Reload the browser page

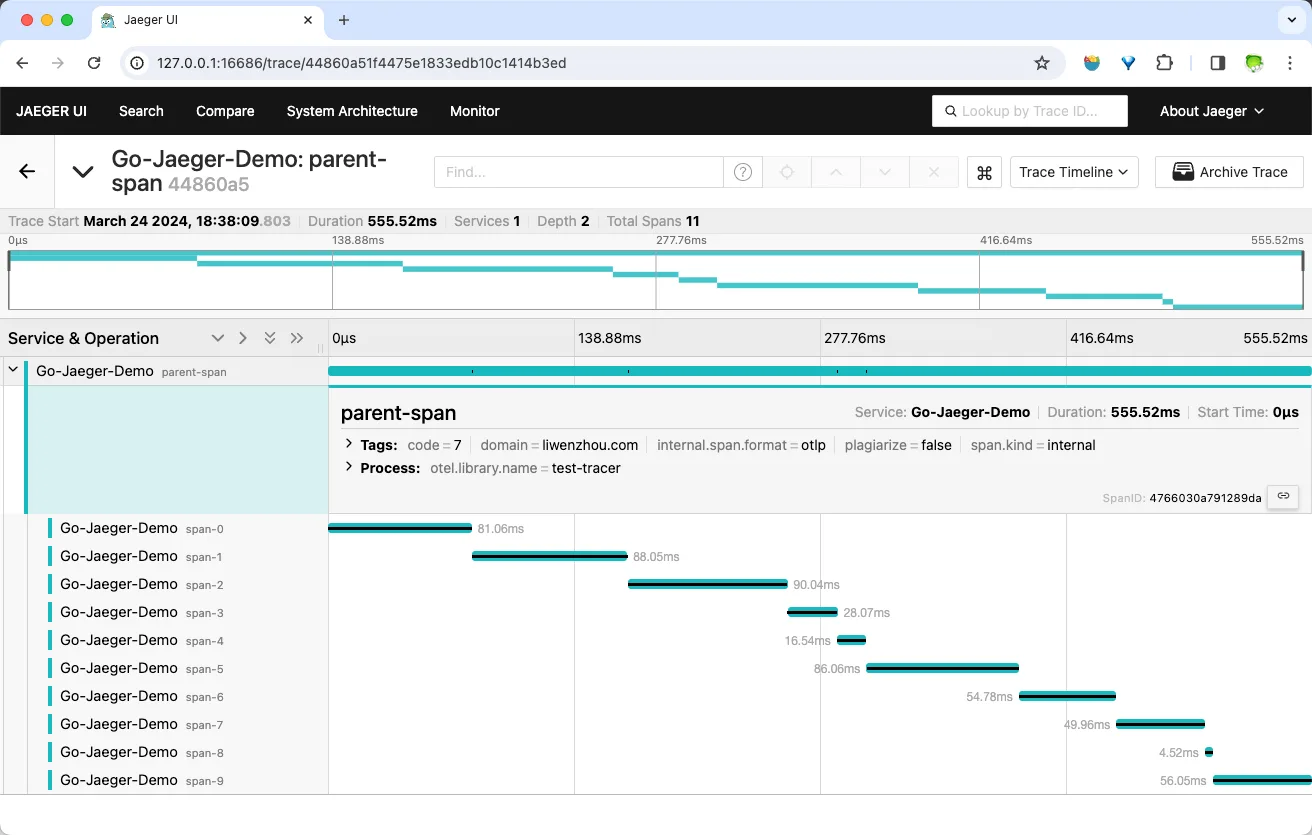coord(94,63)
